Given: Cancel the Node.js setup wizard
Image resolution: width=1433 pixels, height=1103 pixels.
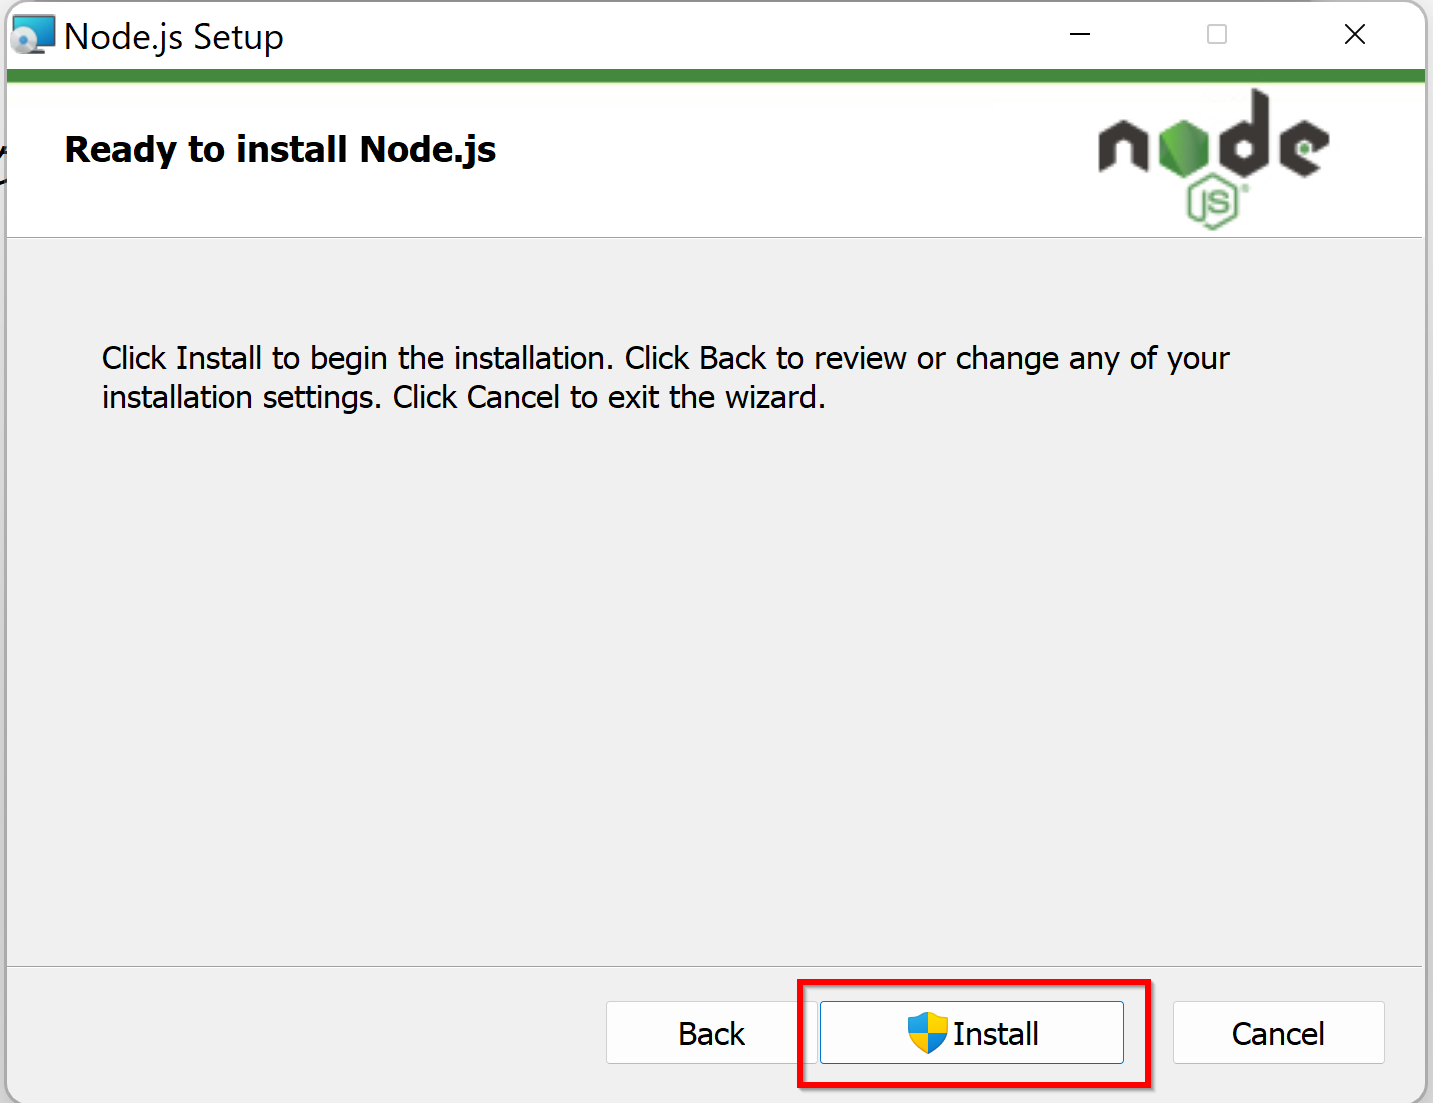Looking at the screenshot, I should click(x=1278, y=1032).
